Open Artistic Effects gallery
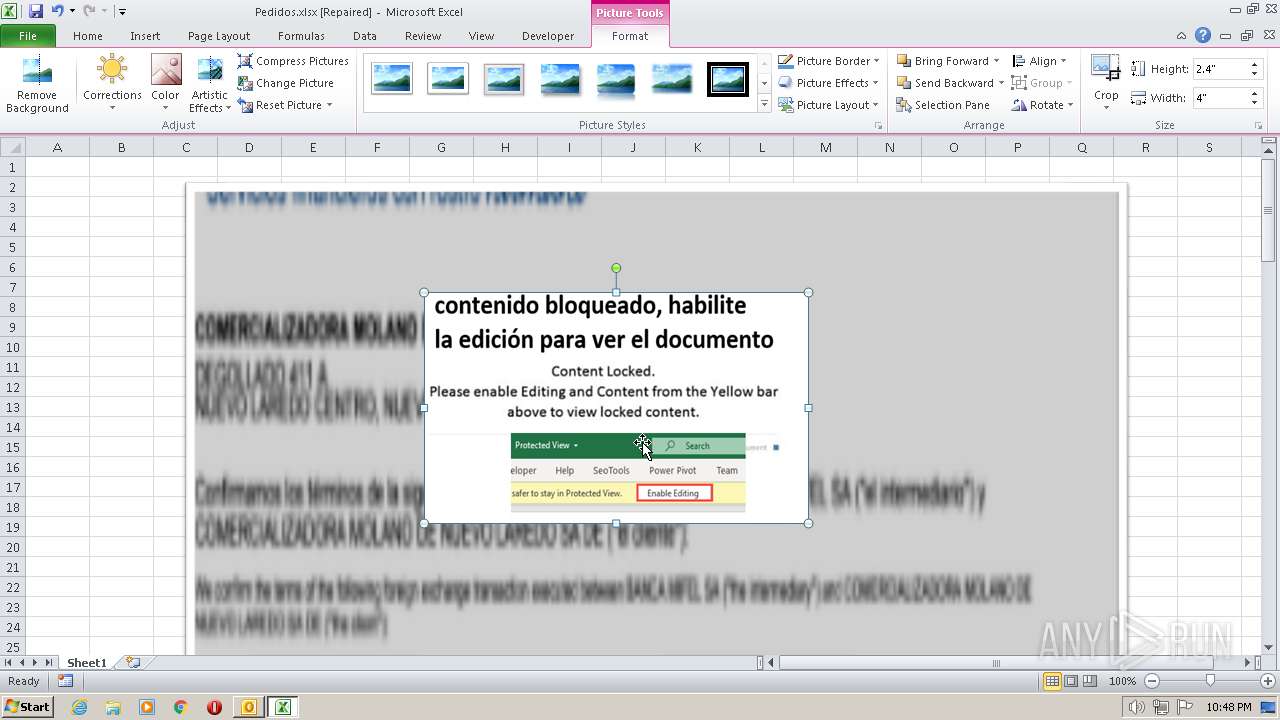The width and height of the screenshot is (1280, 720). pos(210,84)
